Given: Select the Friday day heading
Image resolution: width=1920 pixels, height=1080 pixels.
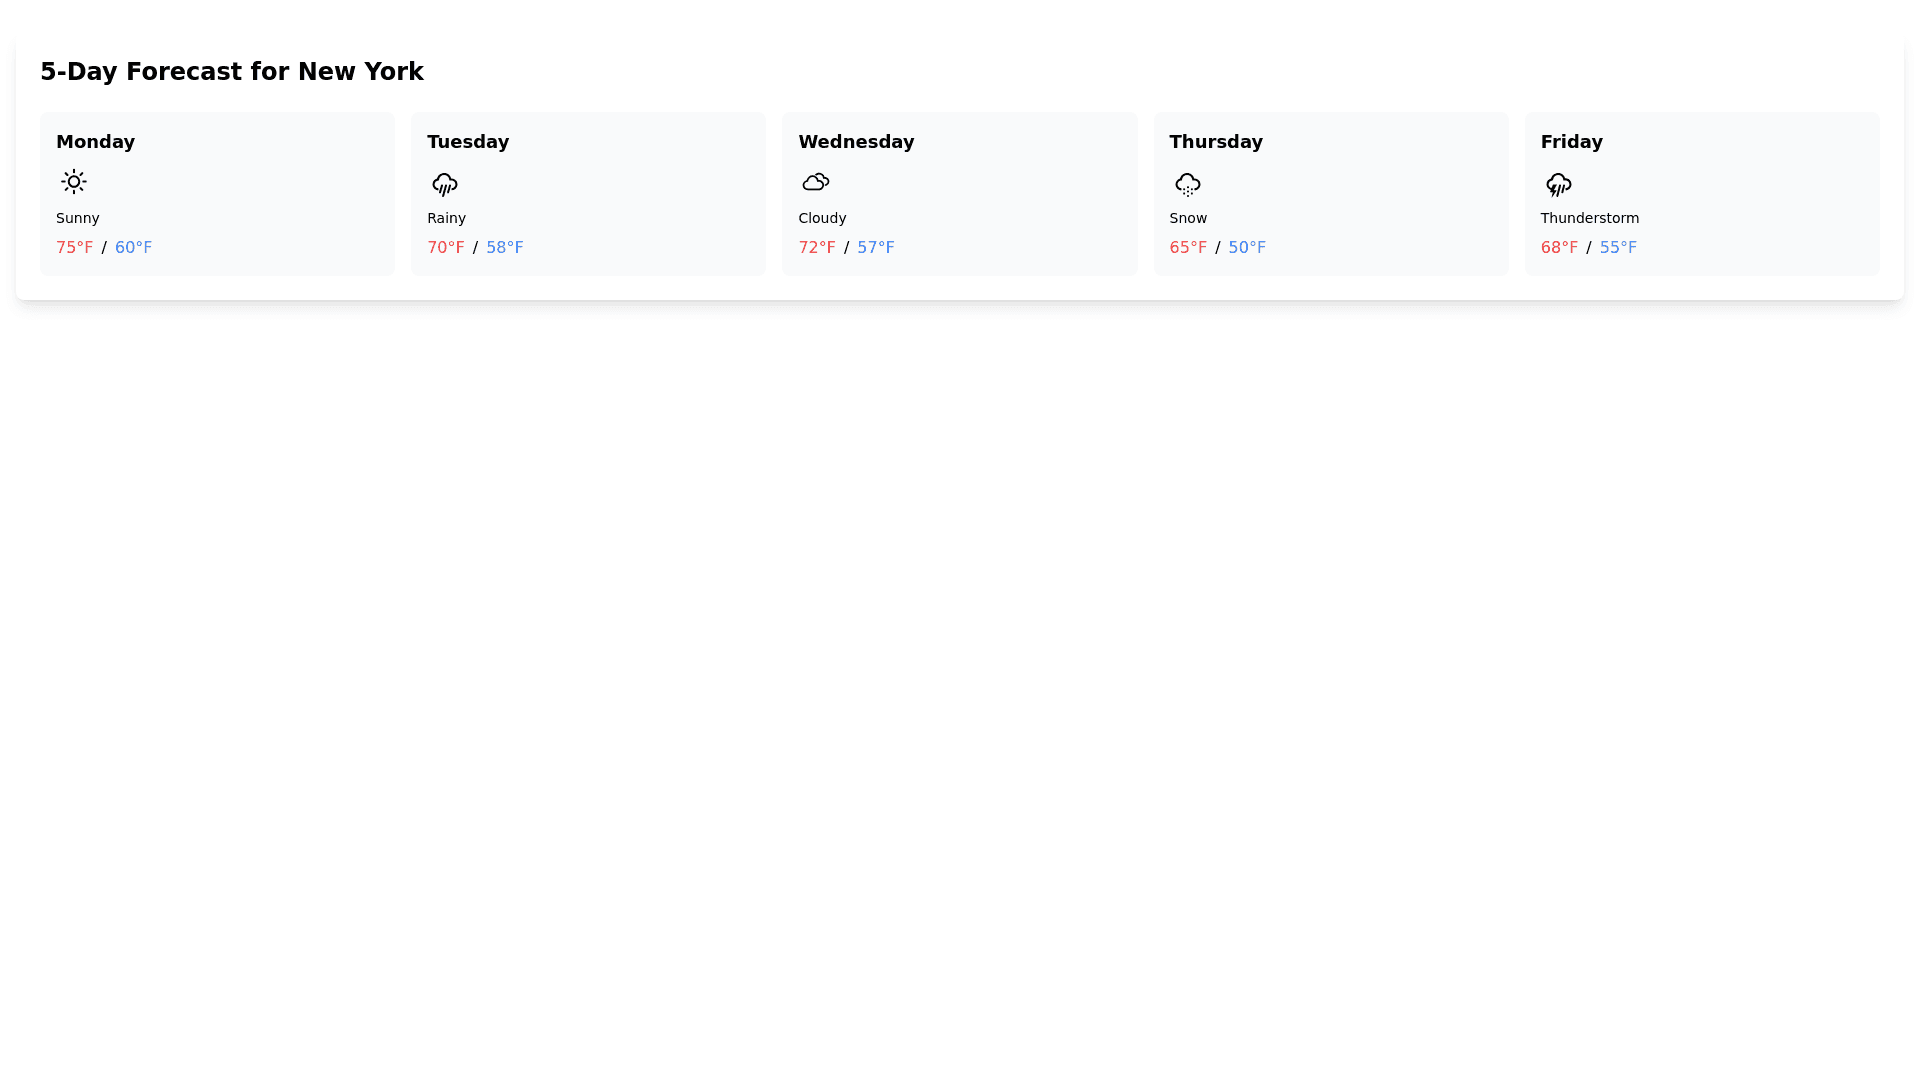Looking at the screenshot, I should tap(1570, 142).
